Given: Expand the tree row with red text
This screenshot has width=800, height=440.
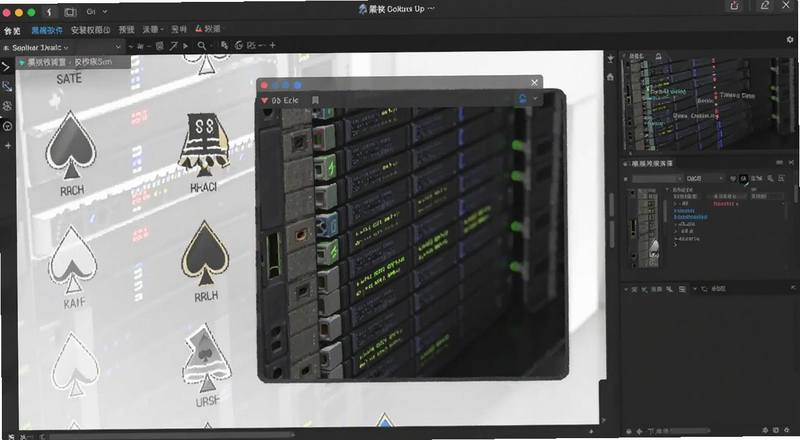Looking at the screenshot, I should [x=676, y=204].
